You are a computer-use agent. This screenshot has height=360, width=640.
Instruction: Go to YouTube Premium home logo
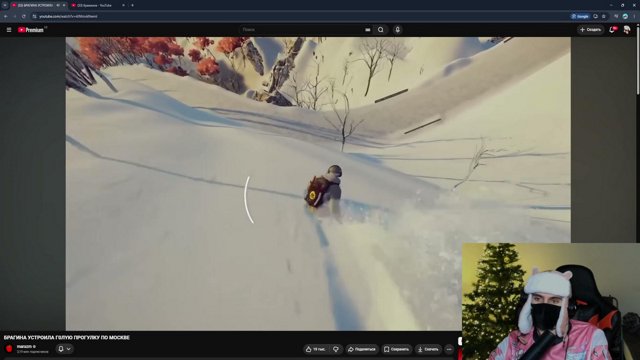(x=31, y=30)
